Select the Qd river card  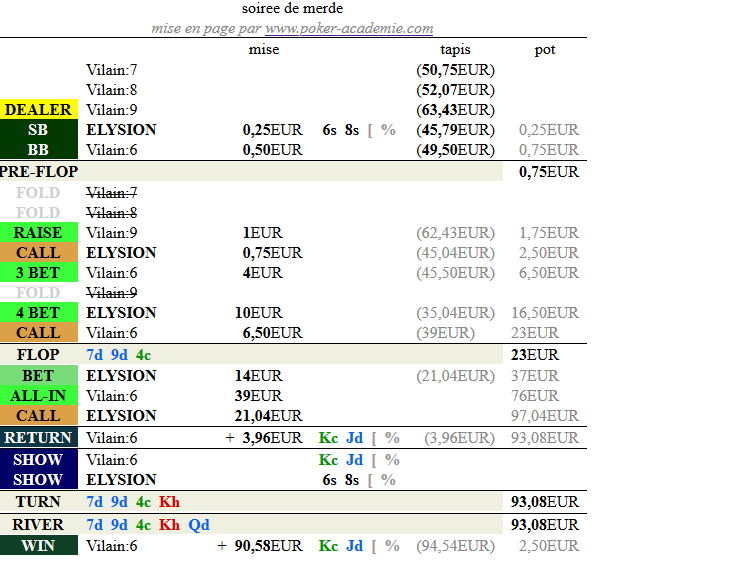pyautogui.click(x=199, y=524)
